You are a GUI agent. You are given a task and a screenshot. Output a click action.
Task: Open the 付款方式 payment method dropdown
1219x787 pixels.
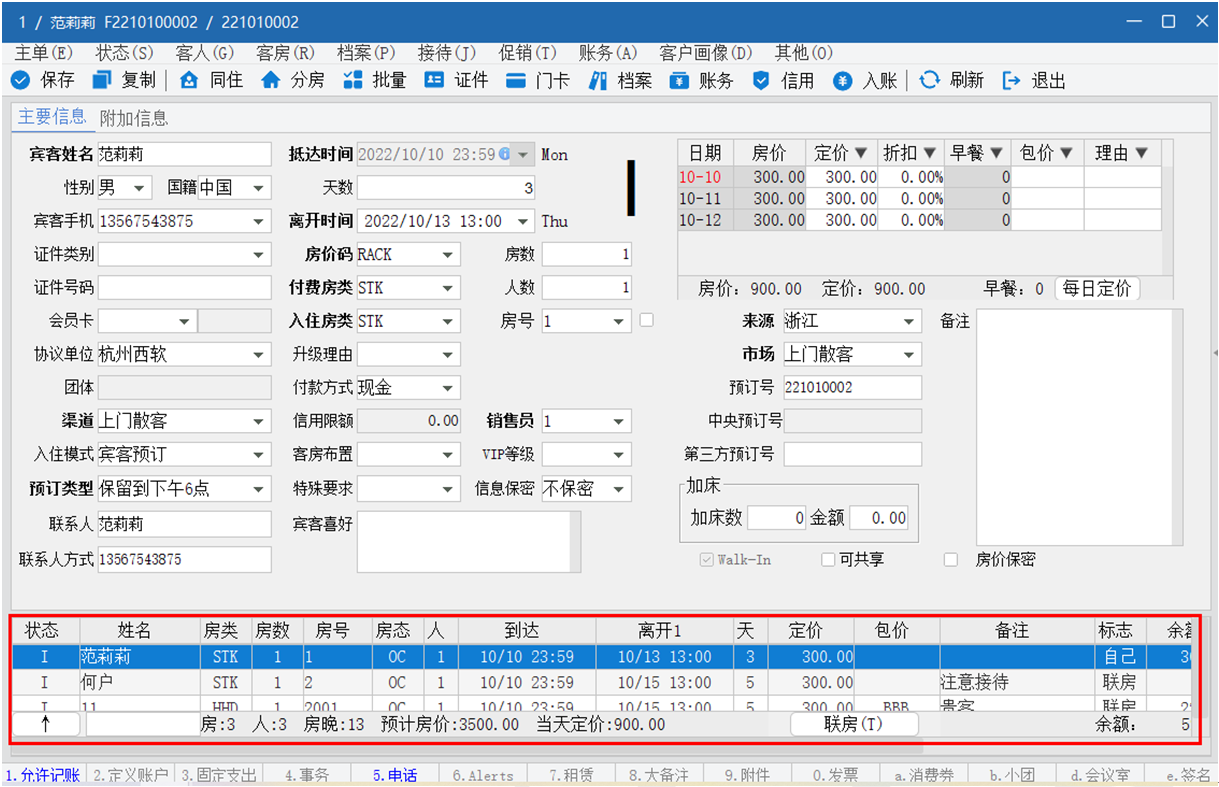point(449,388)
